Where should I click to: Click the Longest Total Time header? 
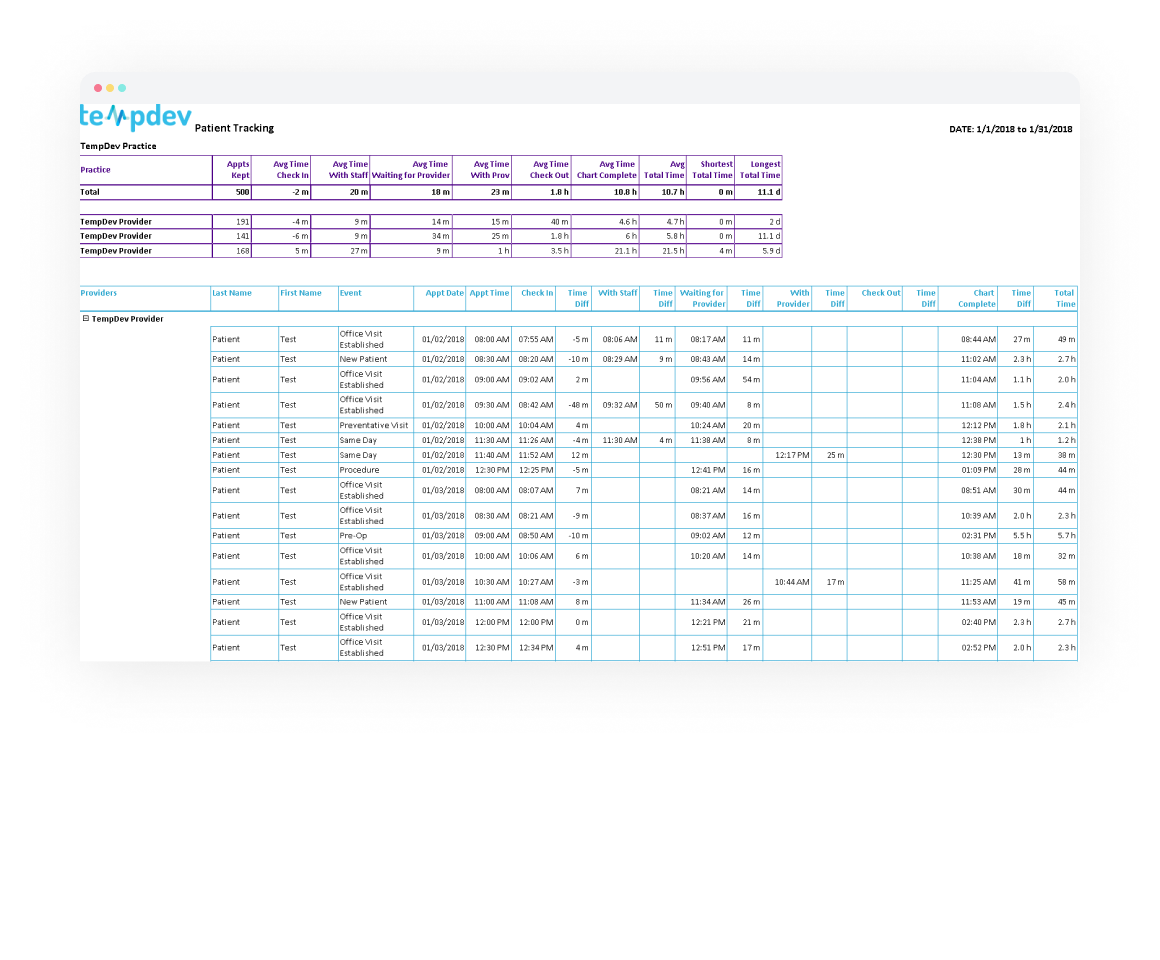click(759, 169)
